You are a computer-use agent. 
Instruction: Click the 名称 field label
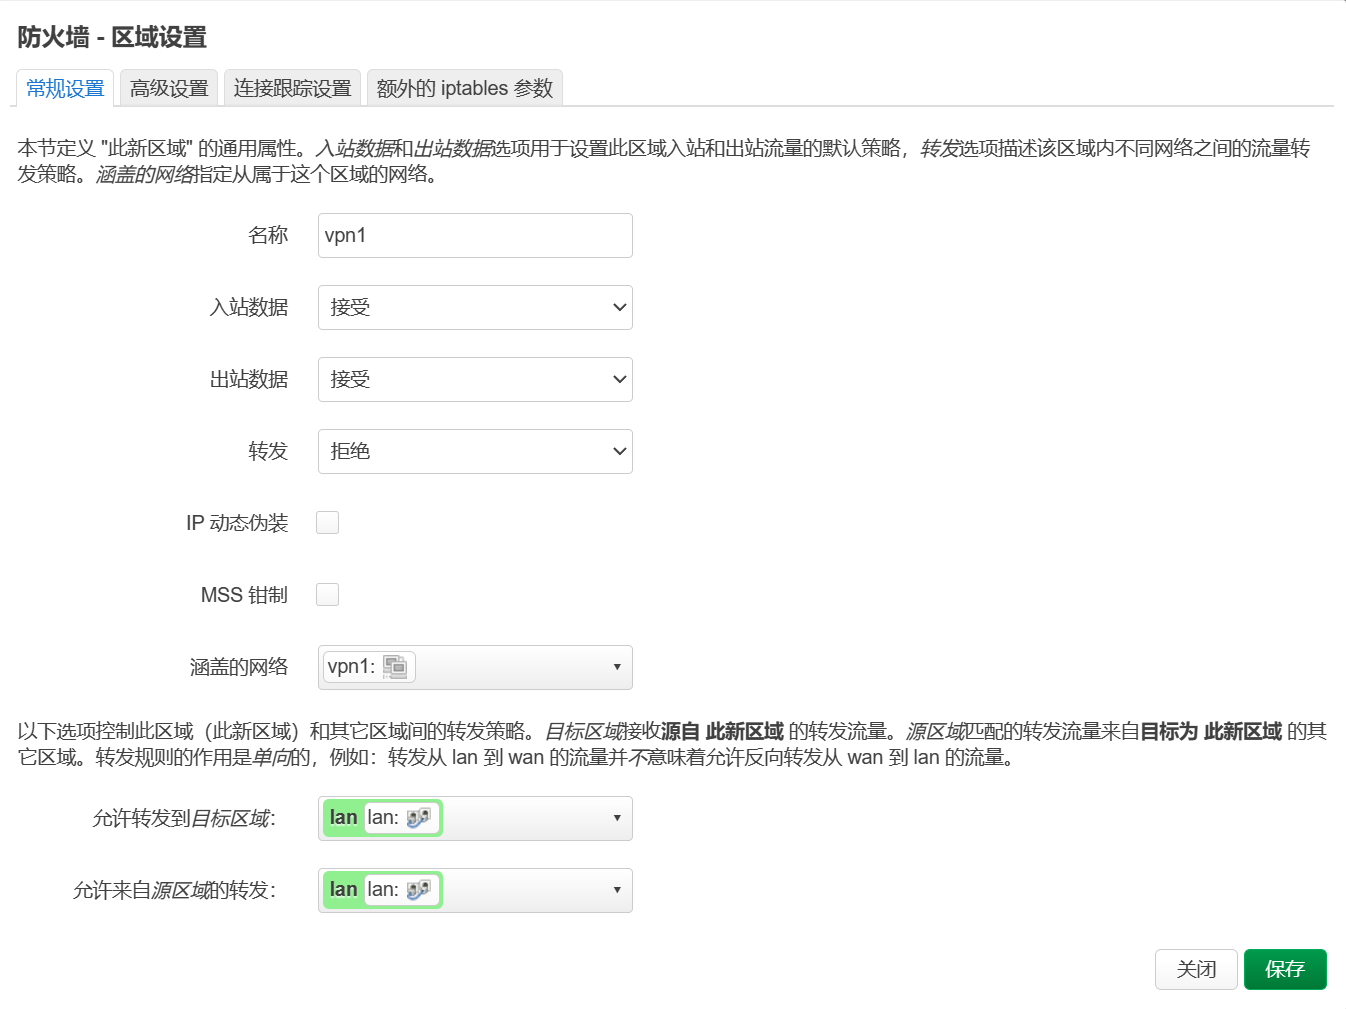click(x=268, y=235)
